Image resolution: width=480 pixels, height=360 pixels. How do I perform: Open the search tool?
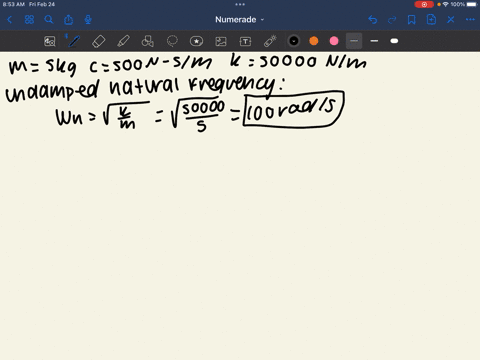point(49,20)
